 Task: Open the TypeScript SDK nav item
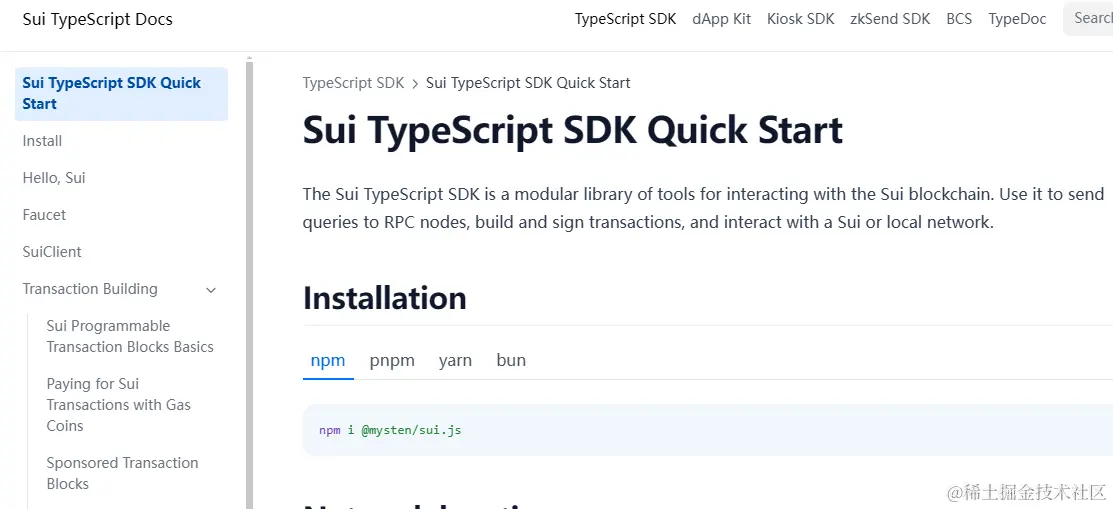(625, 19)
